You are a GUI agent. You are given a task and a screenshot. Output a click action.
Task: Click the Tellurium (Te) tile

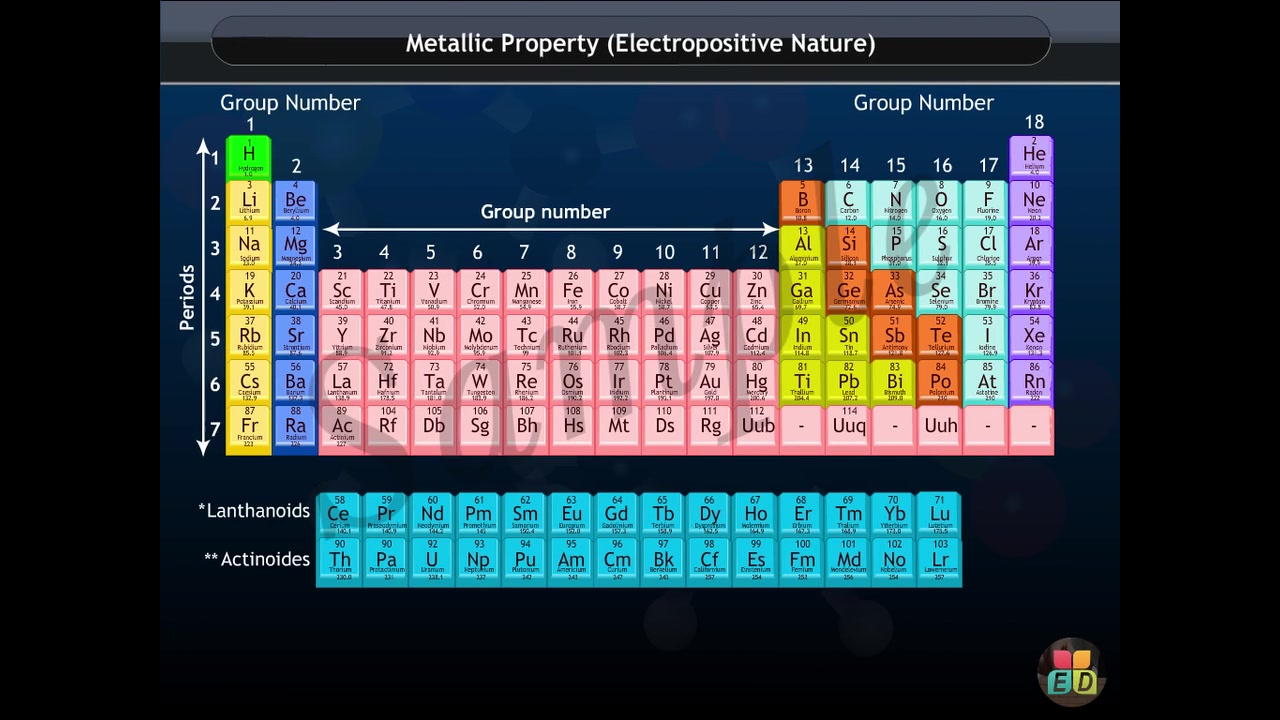click(x=940, y=337)
